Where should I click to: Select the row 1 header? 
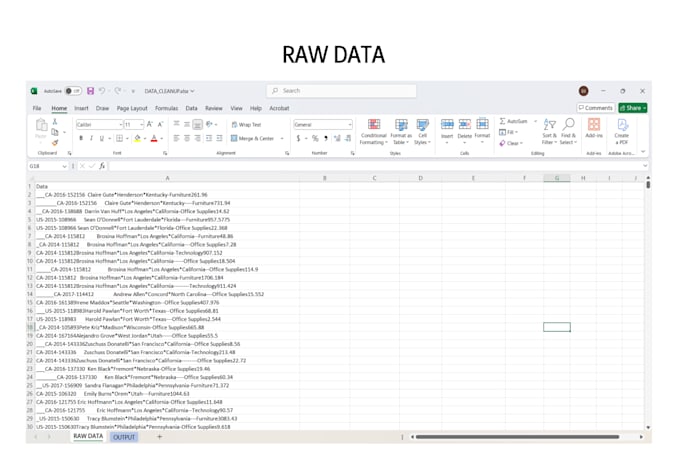point(30,186)
